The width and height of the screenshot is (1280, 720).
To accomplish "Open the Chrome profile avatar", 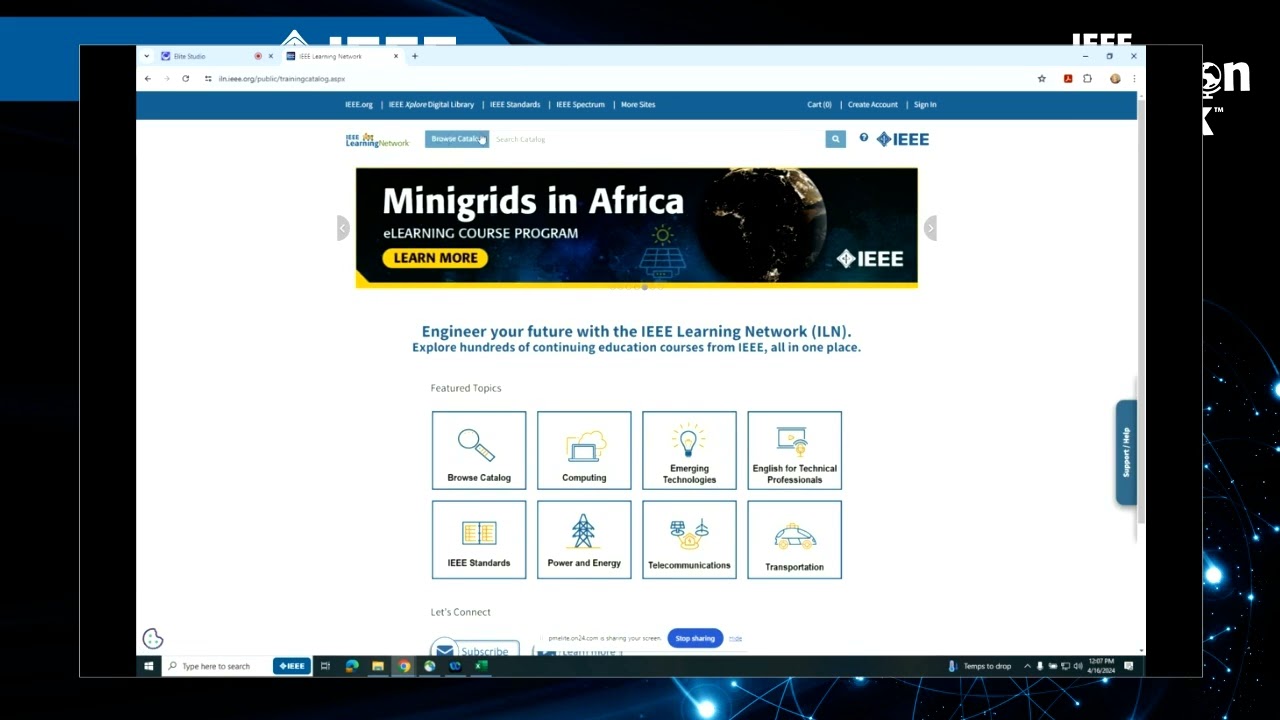I will click(x=1115, y=78).
